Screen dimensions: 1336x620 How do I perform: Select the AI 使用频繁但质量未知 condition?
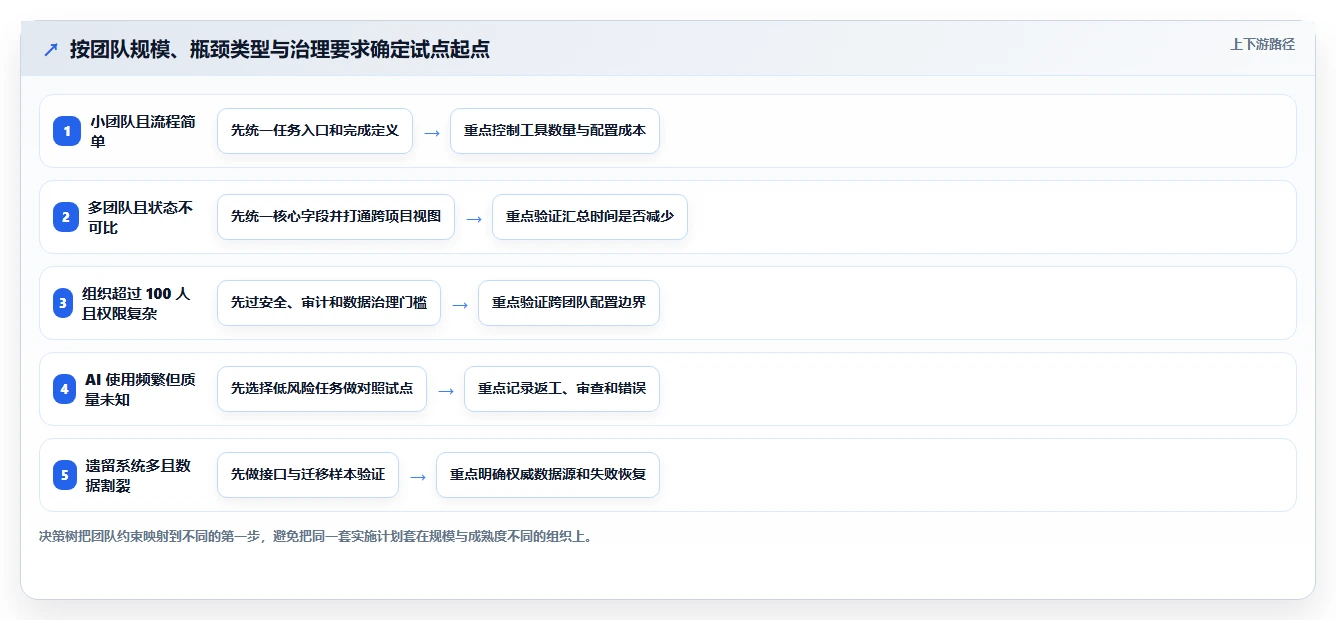(x=140, y=389)
